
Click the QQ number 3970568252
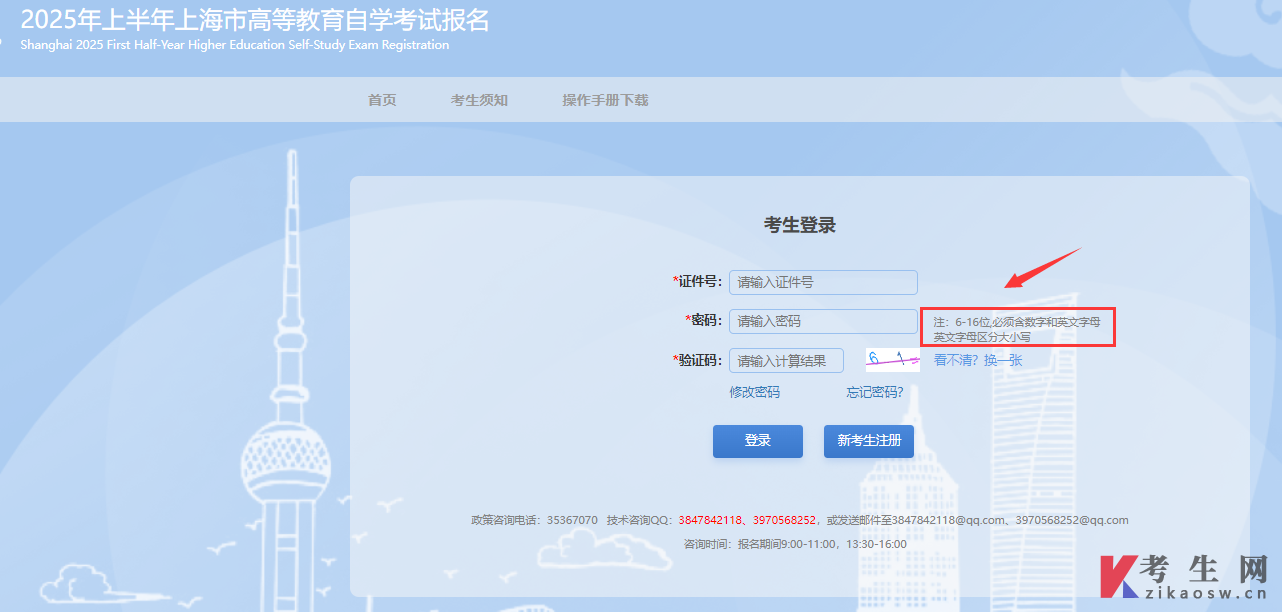click(784, 520)
